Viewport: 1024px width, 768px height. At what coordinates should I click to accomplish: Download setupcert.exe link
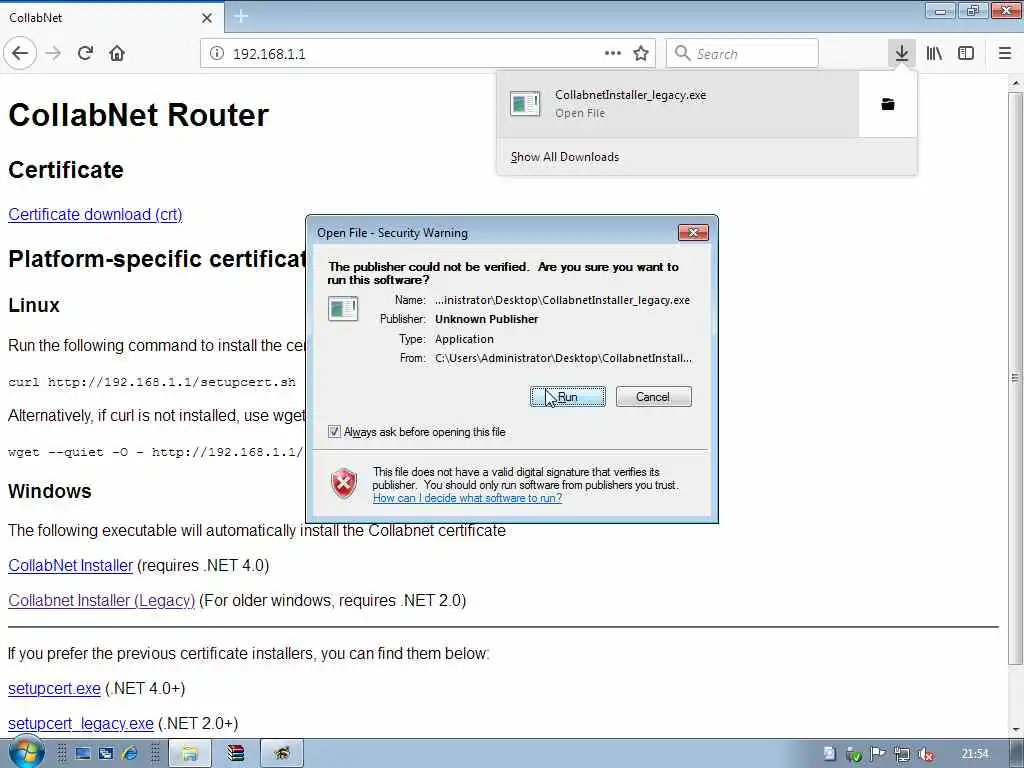click(x=54, y=688)
